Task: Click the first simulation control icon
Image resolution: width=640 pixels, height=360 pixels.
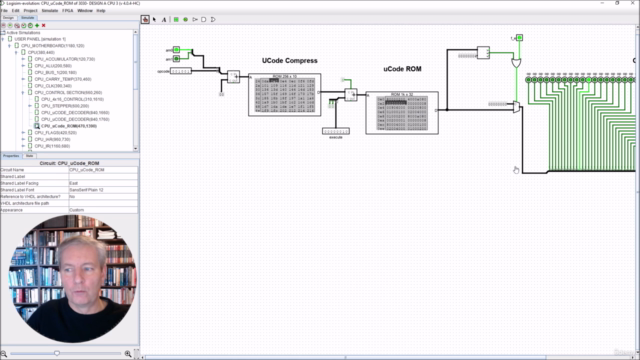Action: 4,25
